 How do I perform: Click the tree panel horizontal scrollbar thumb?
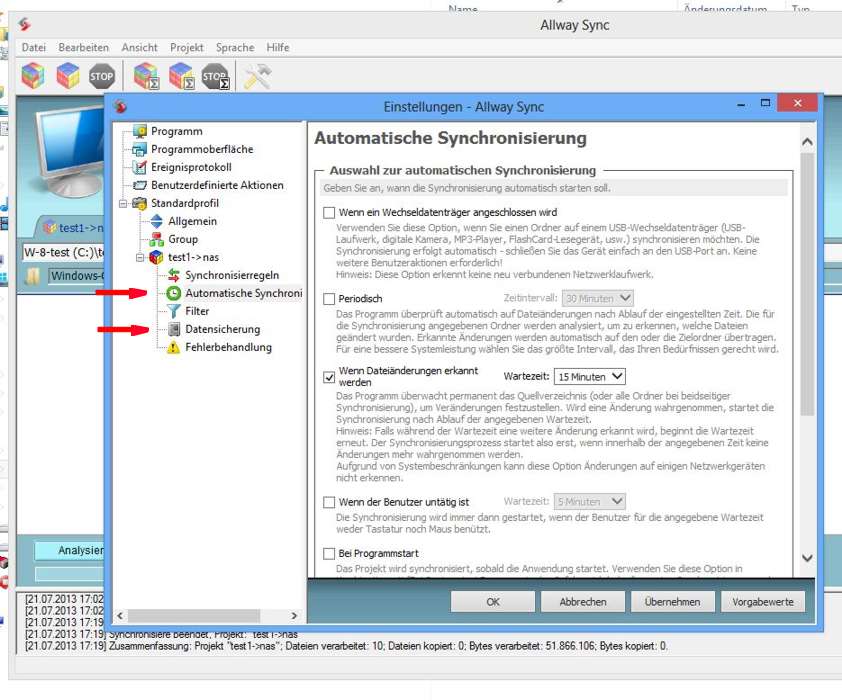tap(194, 616)
